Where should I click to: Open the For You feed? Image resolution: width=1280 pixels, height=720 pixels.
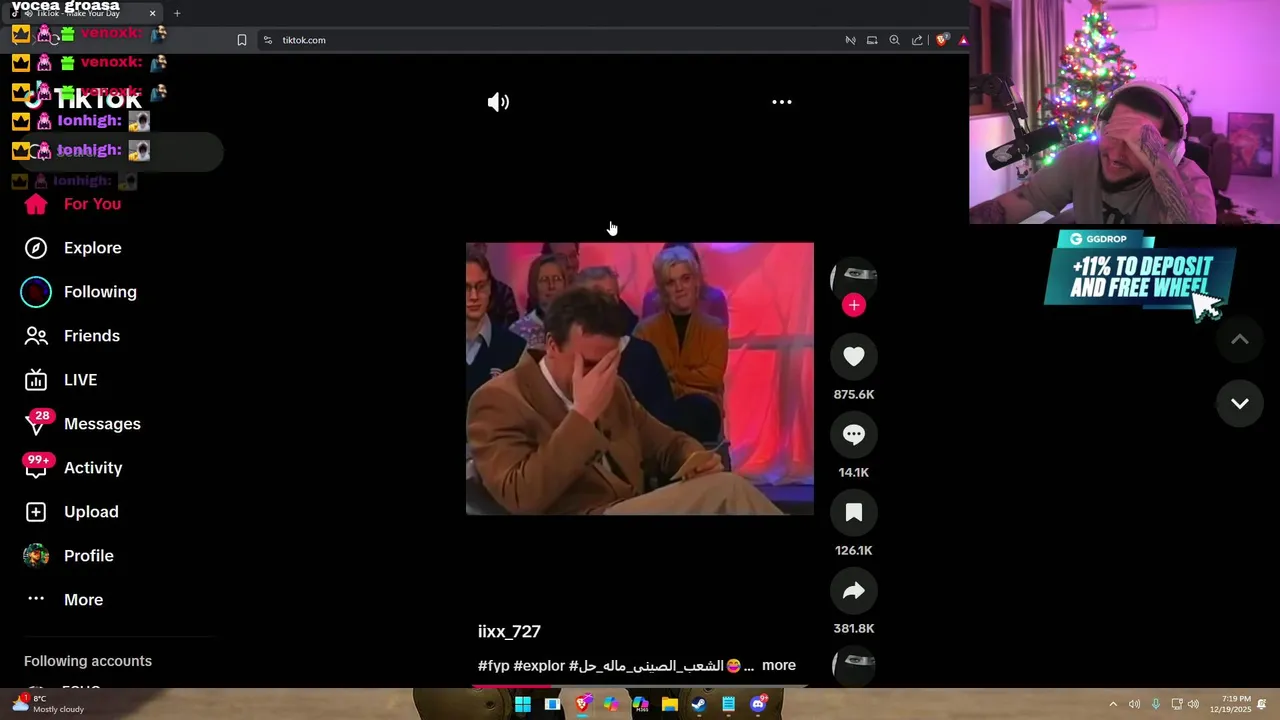(x=92, y=204)
